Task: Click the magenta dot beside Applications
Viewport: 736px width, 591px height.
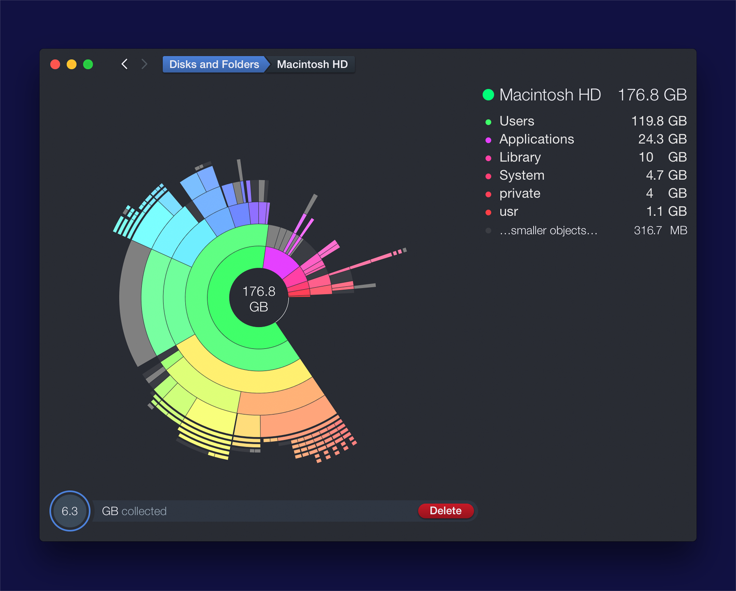Action: click(488, 140)
